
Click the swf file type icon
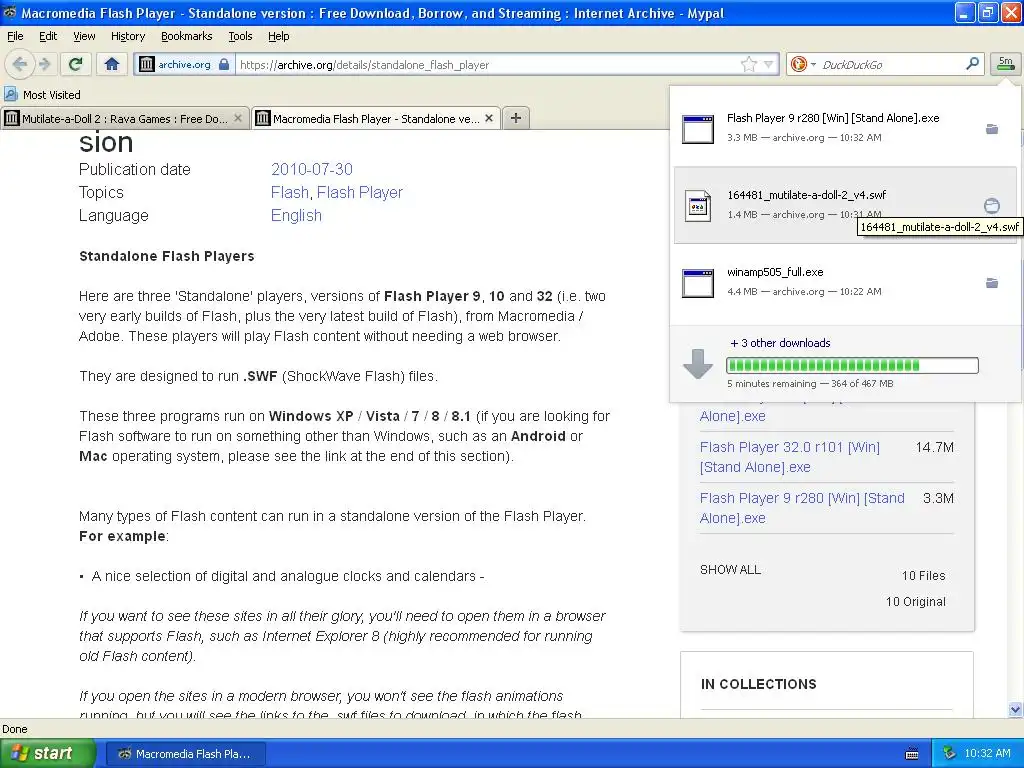tap(697, 206)
